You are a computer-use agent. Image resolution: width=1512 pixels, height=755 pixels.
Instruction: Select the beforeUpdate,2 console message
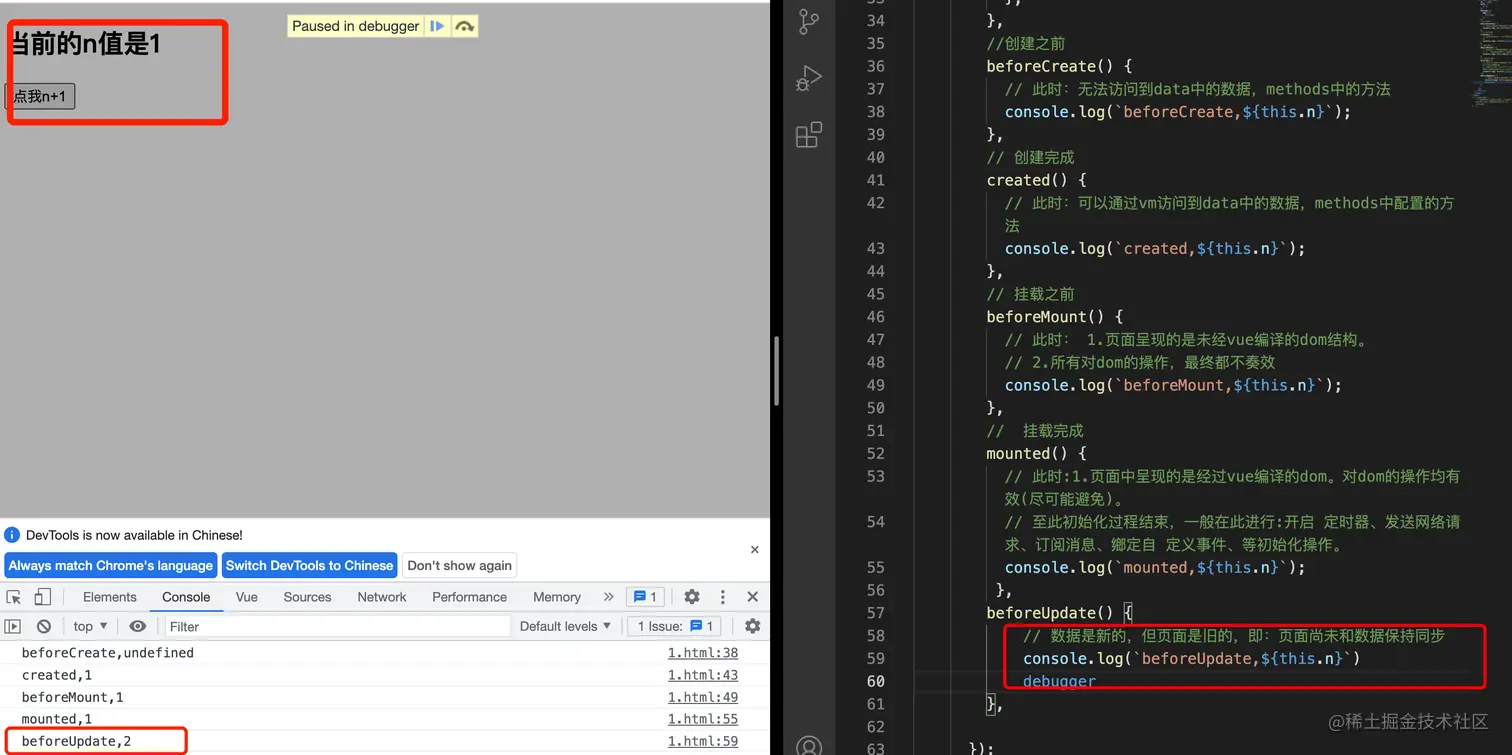(77, 741)
